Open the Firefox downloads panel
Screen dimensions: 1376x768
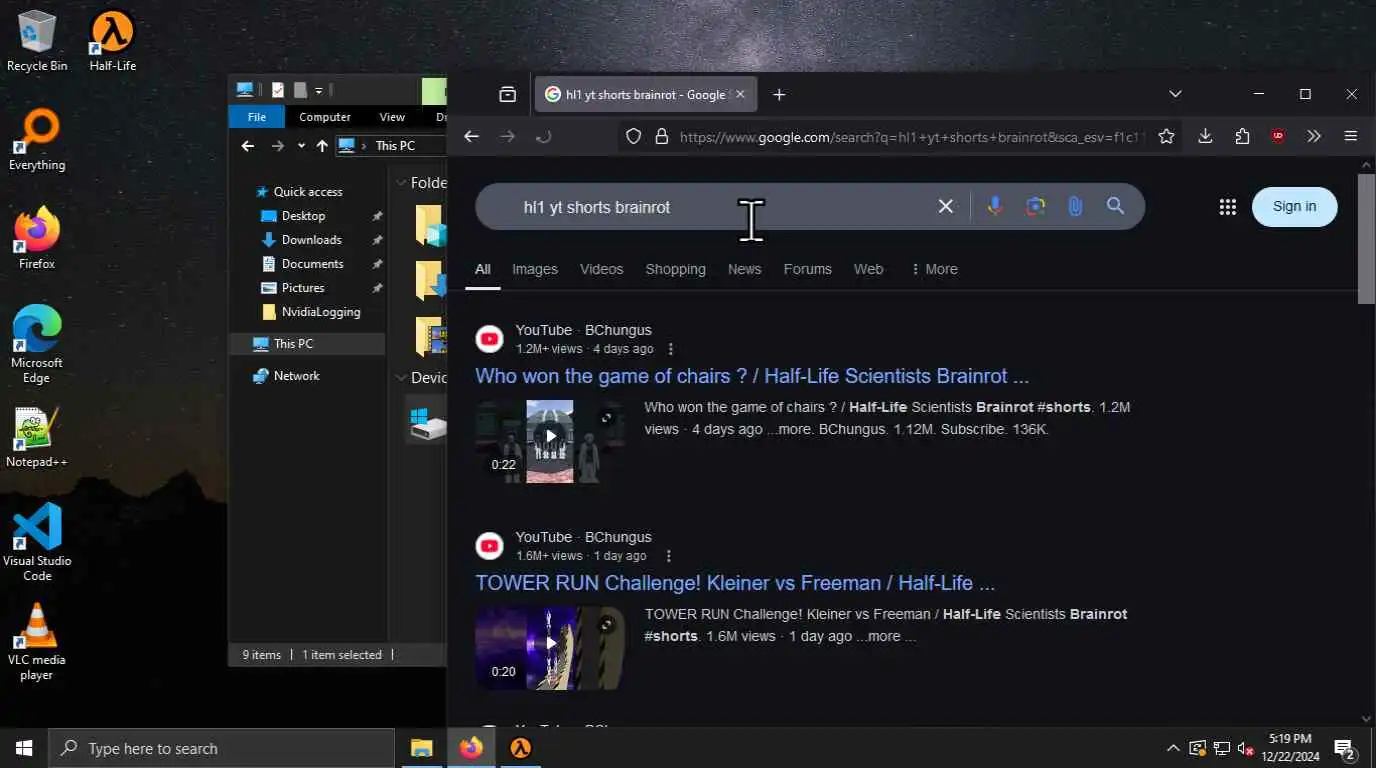pyautogui.click(x=1205, y=137)
